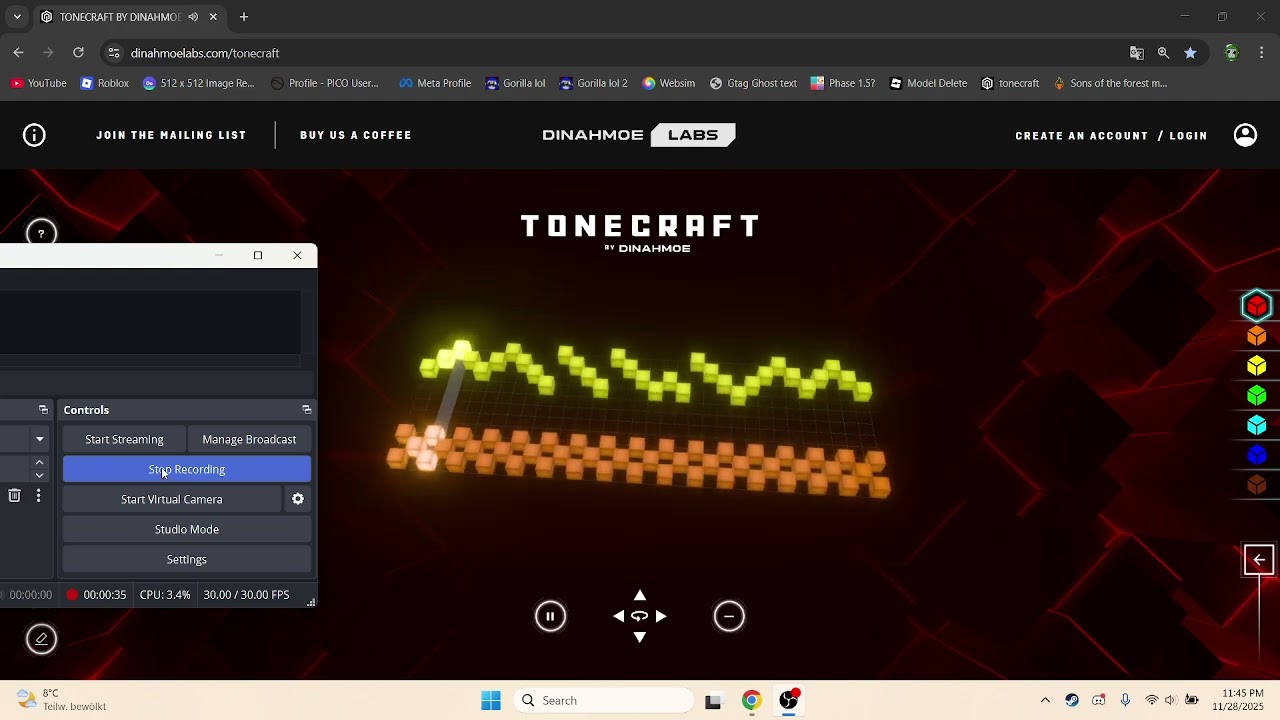Select the green cube block

1257,396
